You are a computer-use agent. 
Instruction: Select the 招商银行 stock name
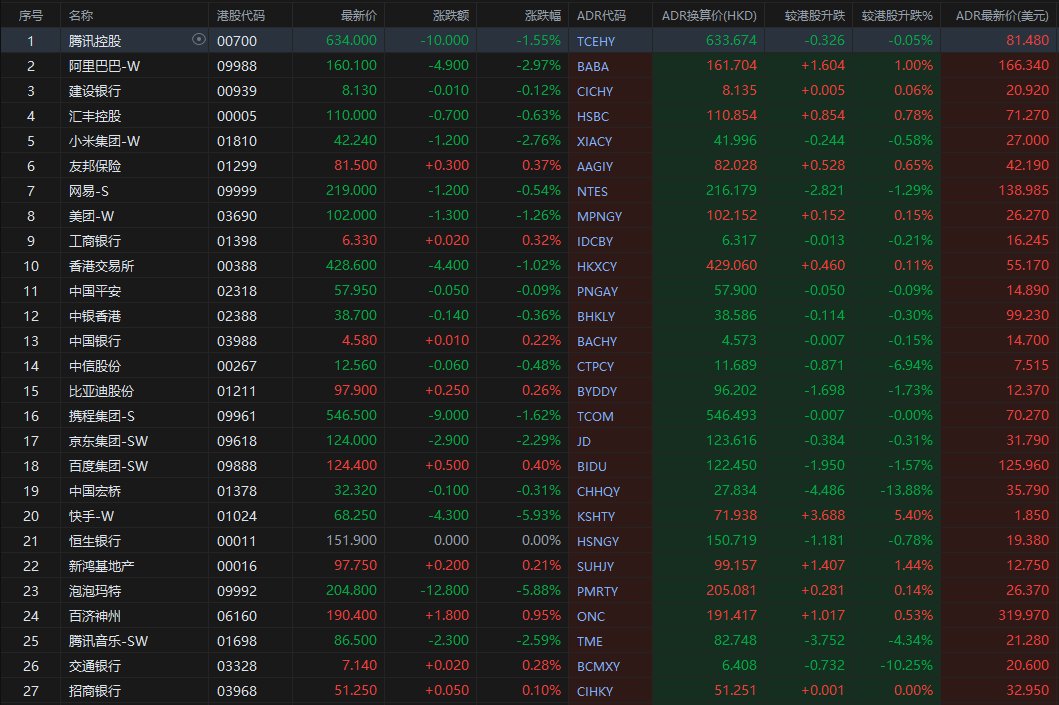pos(95,690)
